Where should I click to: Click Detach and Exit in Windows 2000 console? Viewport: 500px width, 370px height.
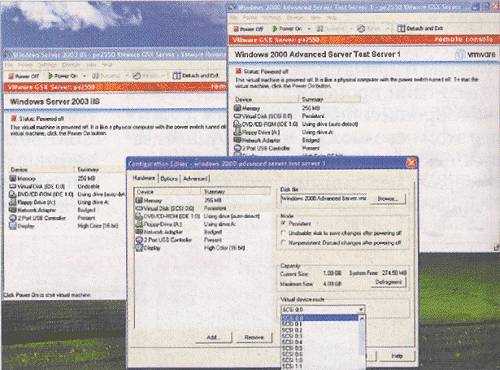[x=420, y=29]
